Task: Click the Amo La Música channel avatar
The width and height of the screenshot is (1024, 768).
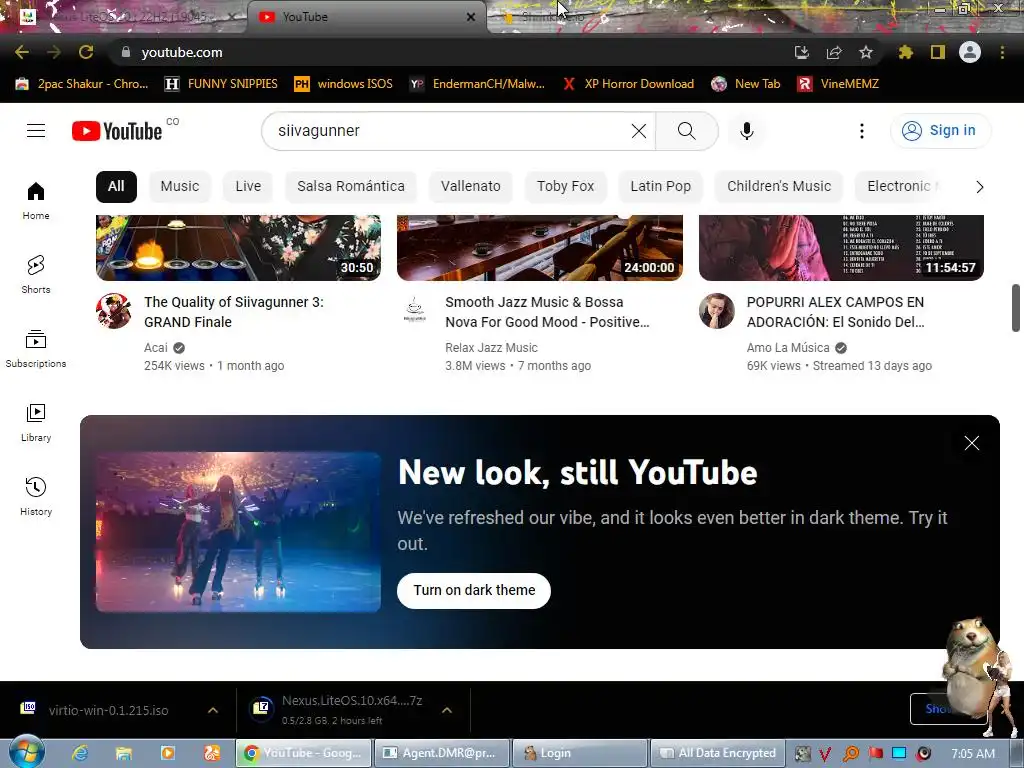Action: pos(716,311)
